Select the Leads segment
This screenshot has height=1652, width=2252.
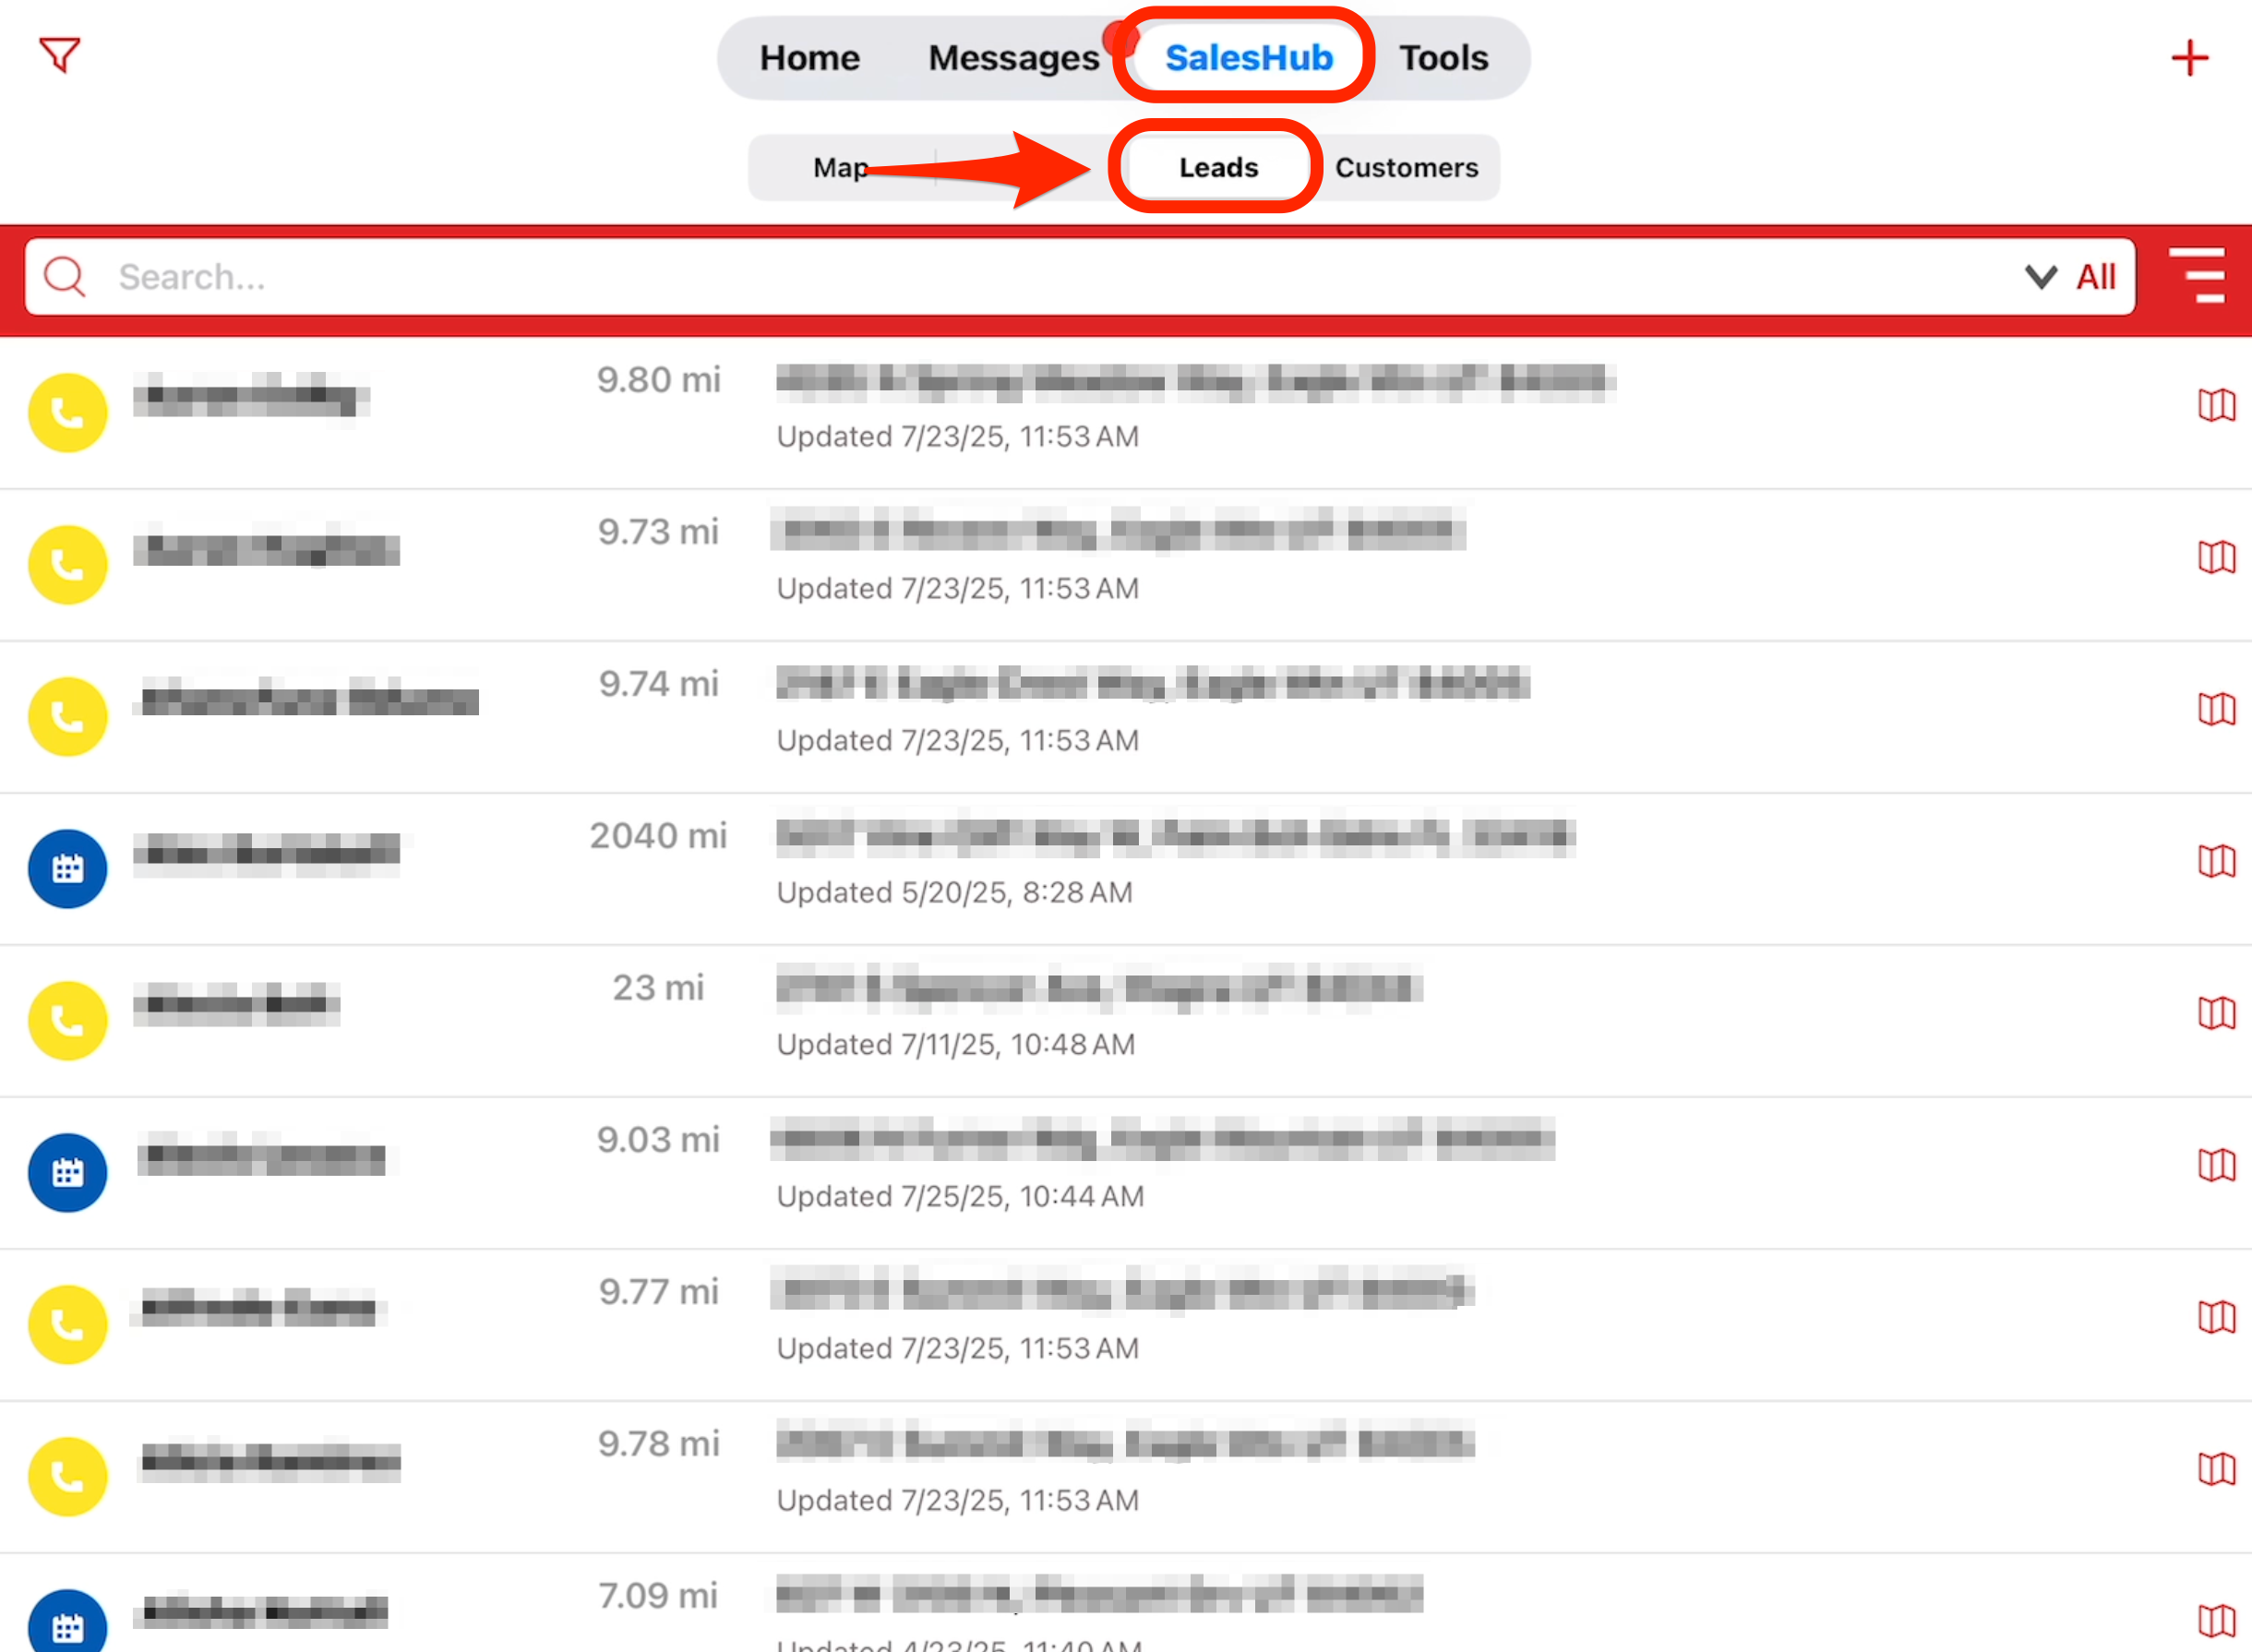[x=1217, y=168]
